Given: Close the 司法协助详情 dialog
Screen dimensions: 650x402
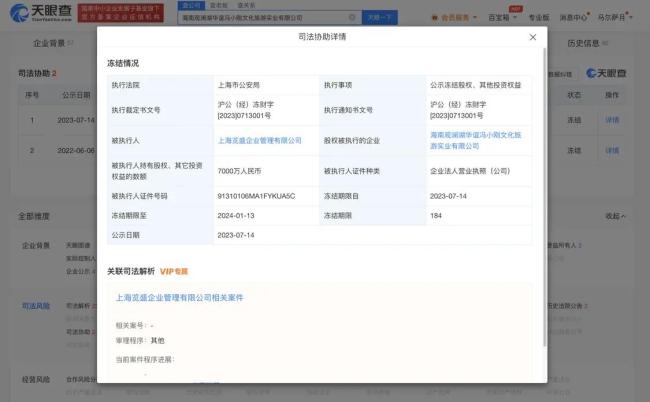Looking at the screenshot, I should click(x=533, y=37).
